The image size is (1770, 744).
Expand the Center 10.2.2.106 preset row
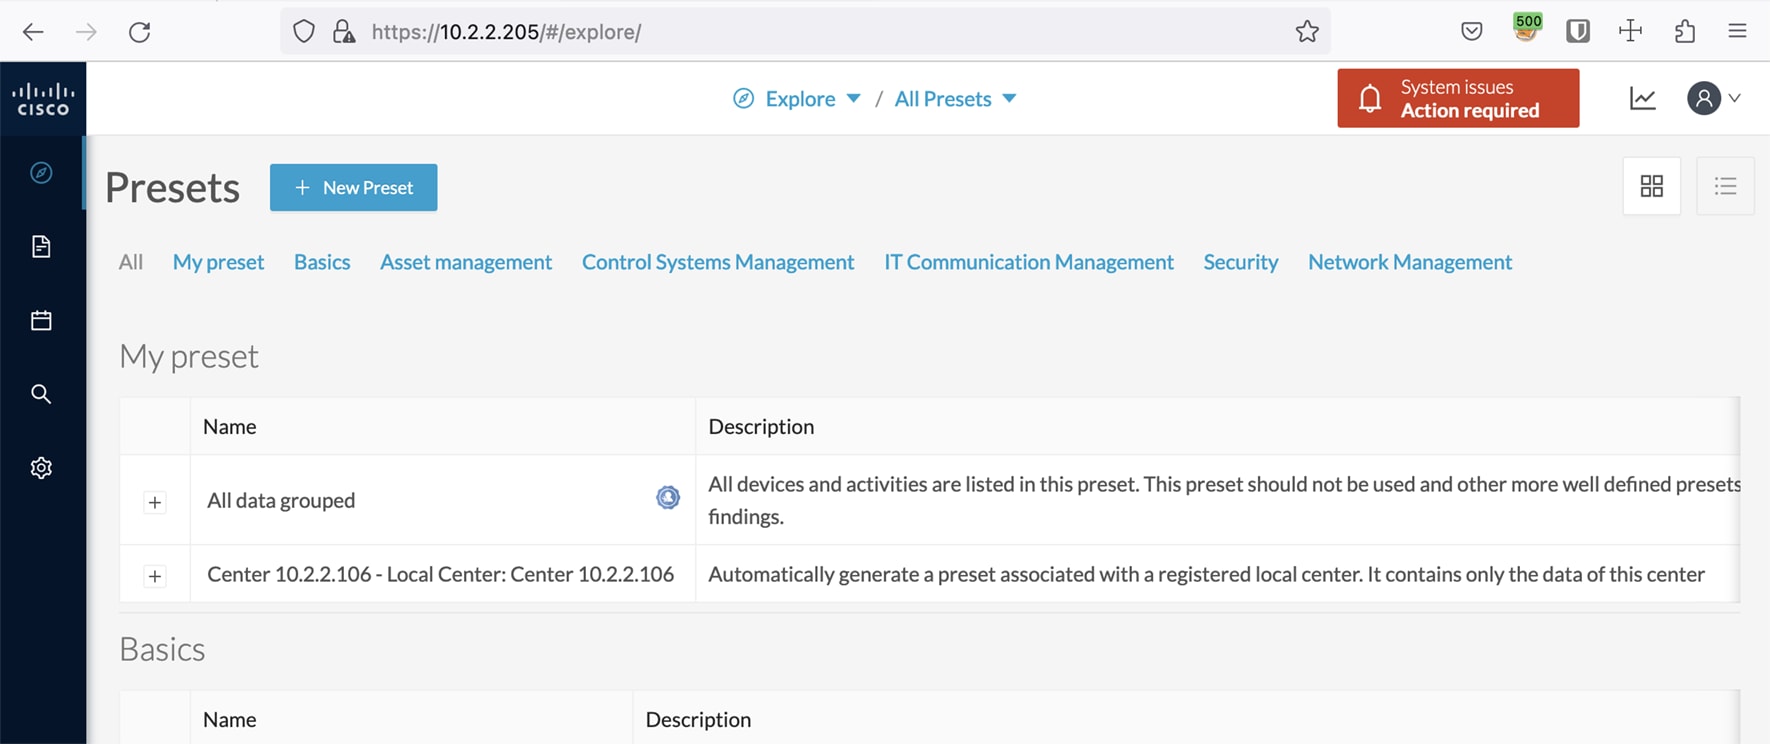[x=155, y=576]
